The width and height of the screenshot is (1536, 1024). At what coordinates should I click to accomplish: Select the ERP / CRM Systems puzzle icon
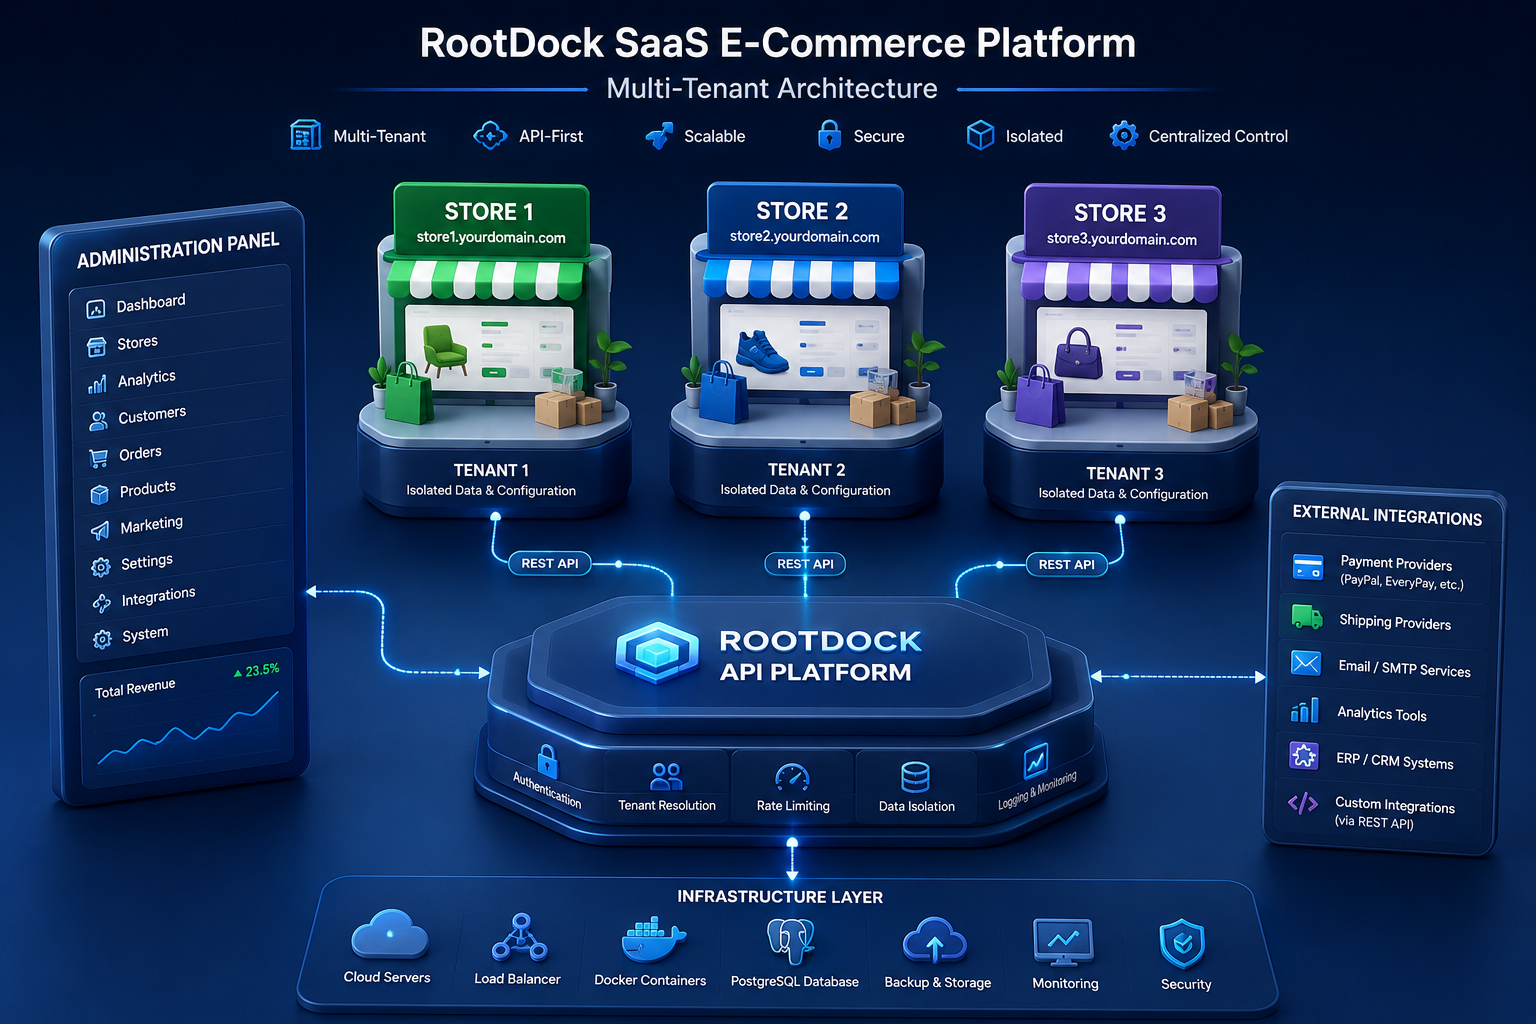click(x=1304, y=755)
